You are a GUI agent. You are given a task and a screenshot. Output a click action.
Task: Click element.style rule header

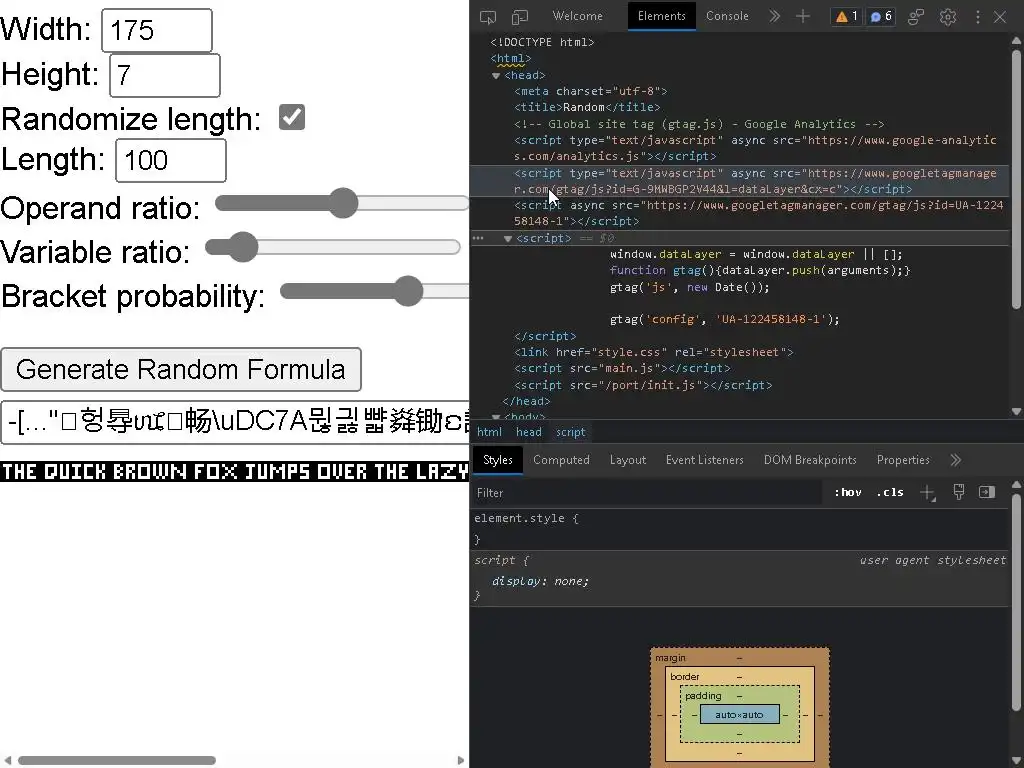click(526, 519)
